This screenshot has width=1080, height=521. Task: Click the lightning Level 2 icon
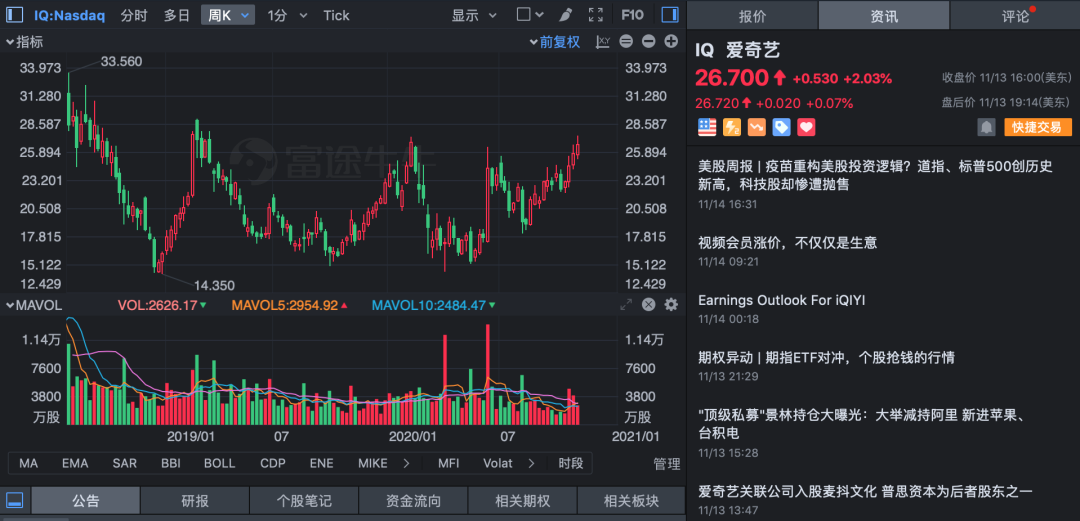731,127
